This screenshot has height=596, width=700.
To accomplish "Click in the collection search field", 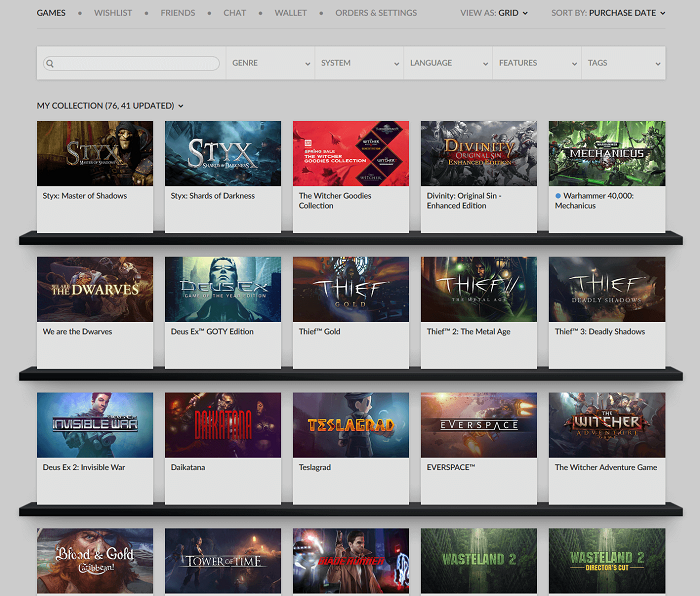I will (x=135, y=63).
